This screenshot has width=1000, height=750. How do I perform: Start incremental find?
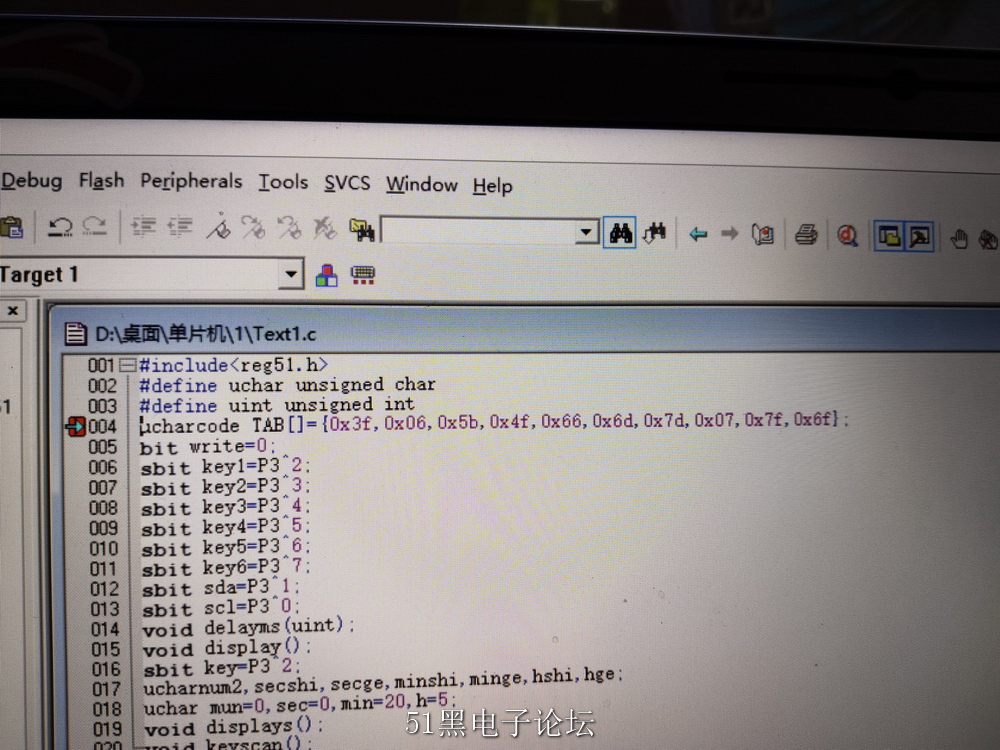[x=655, y=233]
